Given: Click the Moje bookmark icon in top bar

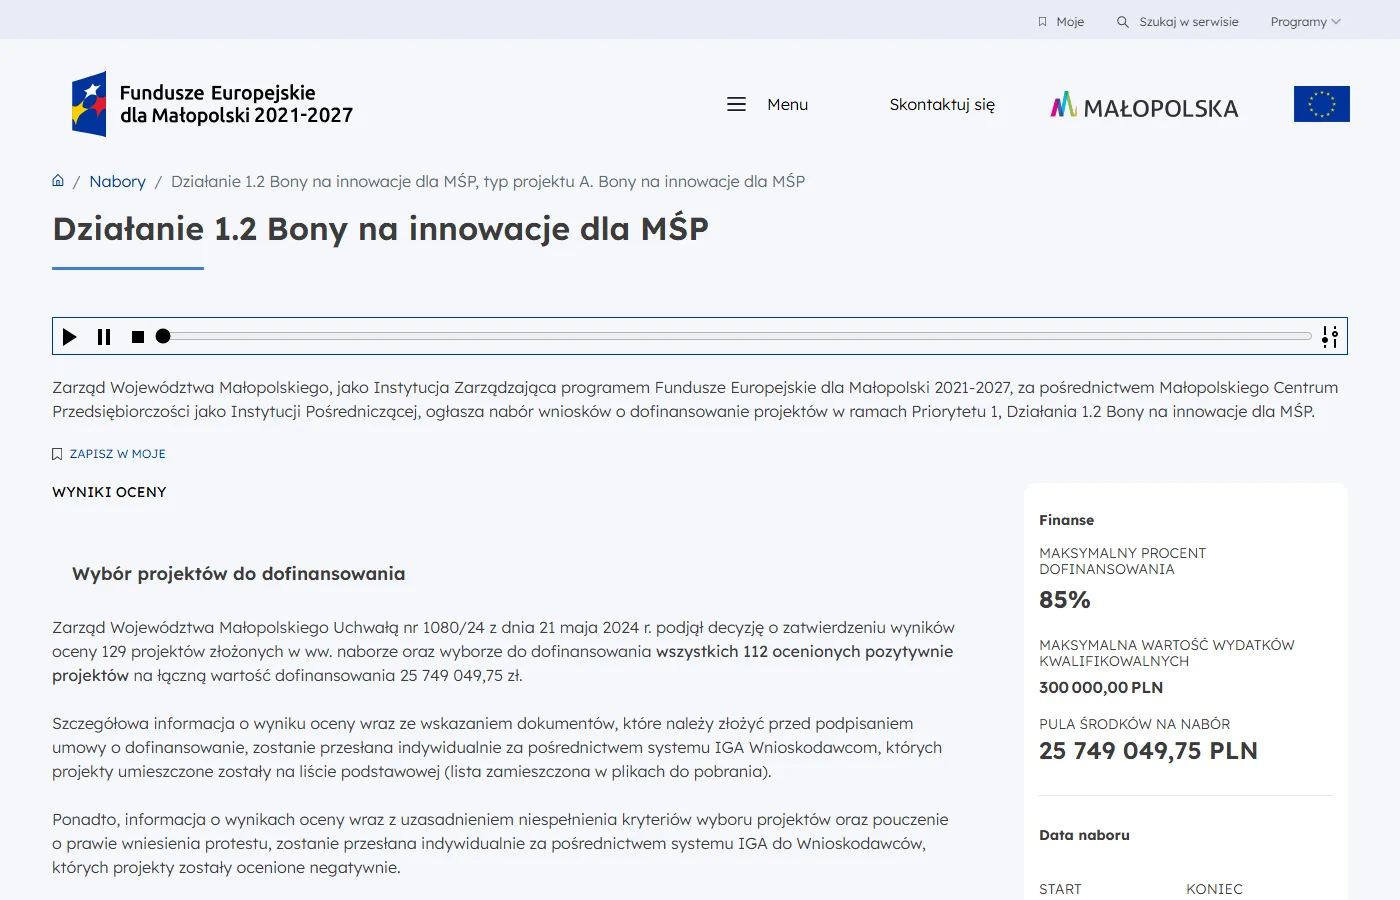Looking at the screenshot, I should (1042, 22).
